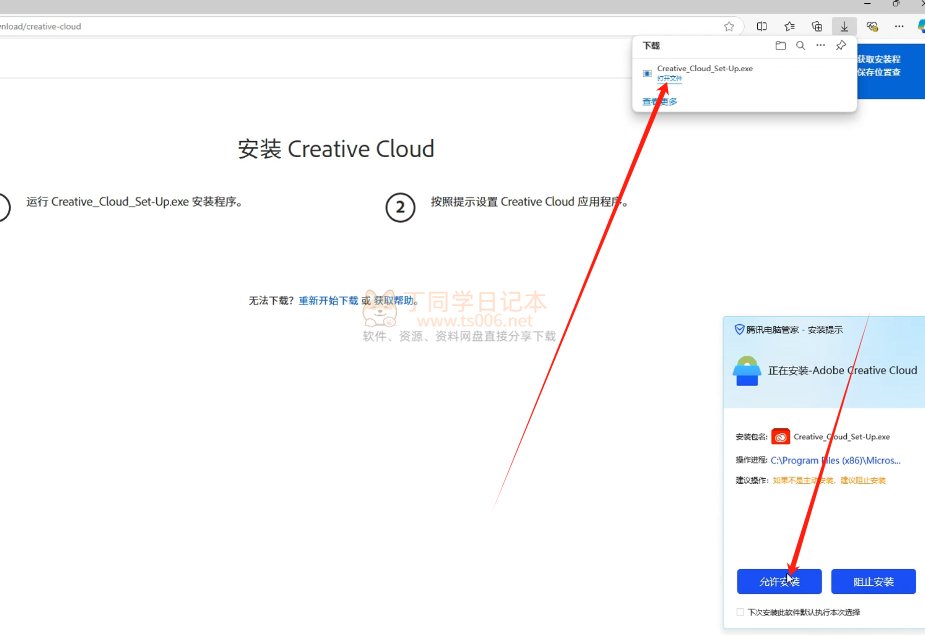Click the 允许安装 button
925x635 pixels.
point(779,581)
